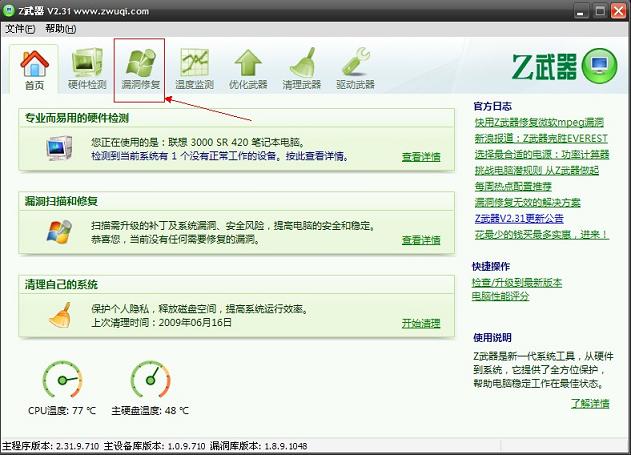Open link 选择最合适的电源：功率计算器

coord(542,154)
